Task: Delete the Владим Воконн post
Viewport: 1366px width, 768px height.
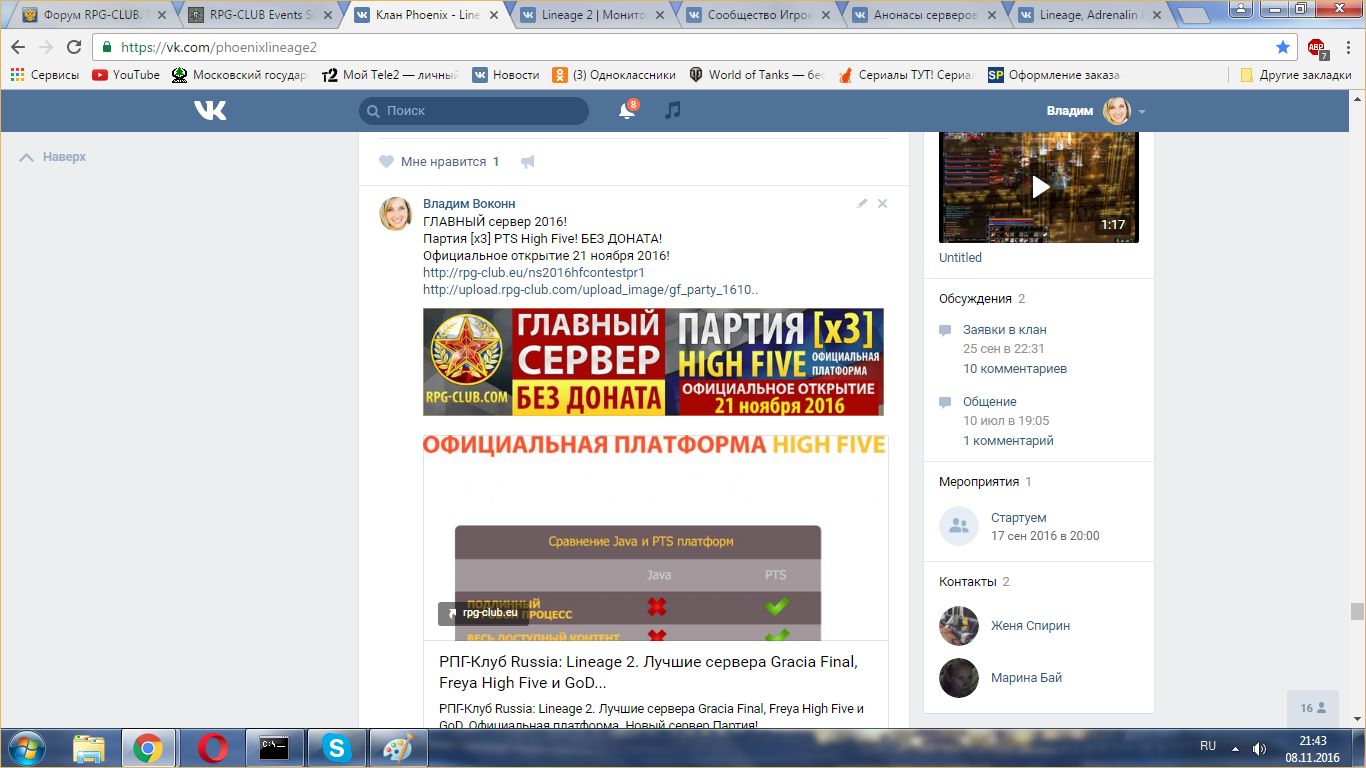Action: pyautogui.click(x=882, y=203)
